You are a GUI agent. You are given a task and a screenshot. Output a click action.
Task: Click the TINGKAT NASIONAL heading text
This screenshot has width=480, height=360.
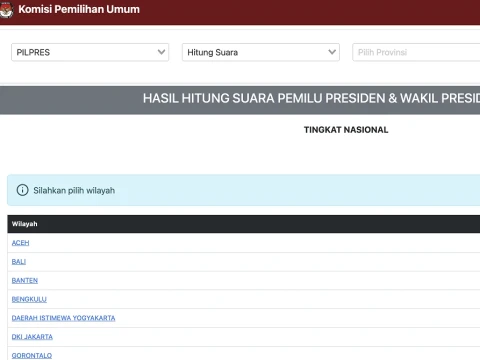pos(346,130)
